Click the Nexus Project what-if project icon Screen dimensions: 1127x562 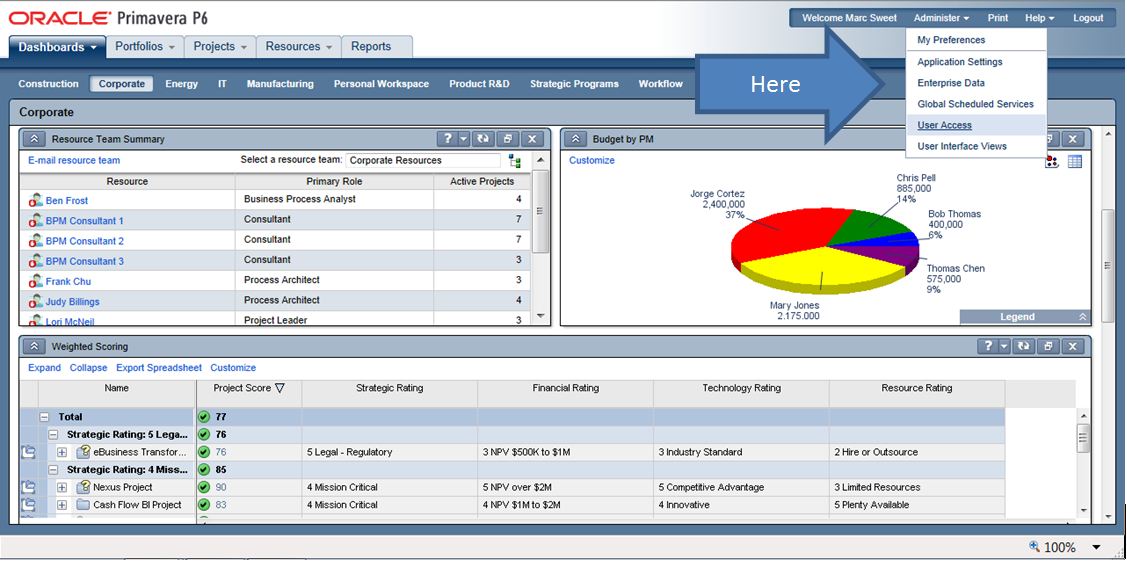[83, 487]
